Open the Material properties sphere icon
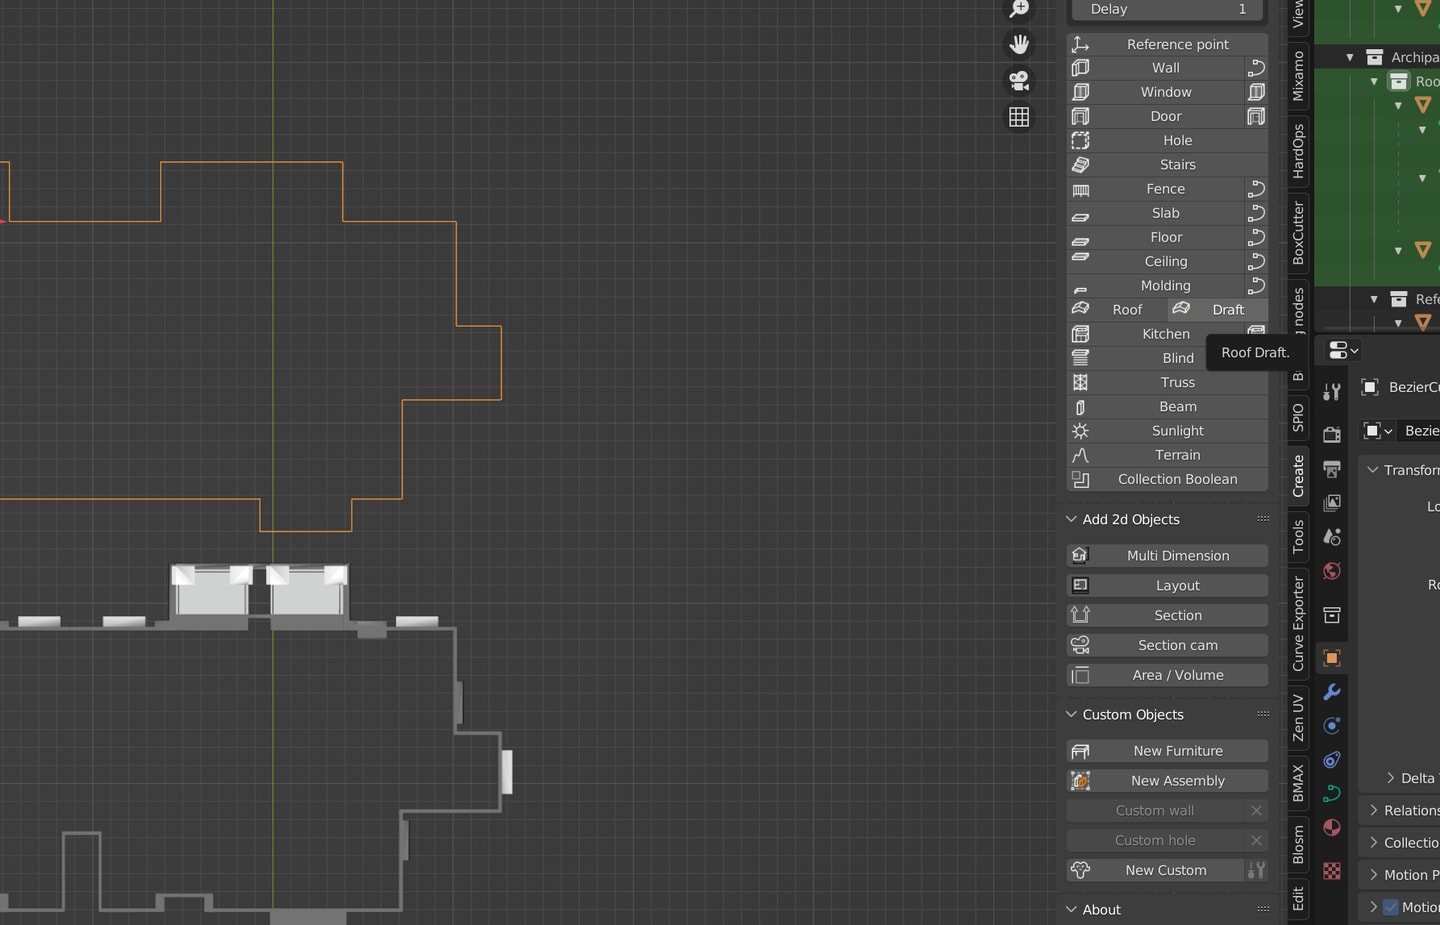 (x=1332, y=827)
